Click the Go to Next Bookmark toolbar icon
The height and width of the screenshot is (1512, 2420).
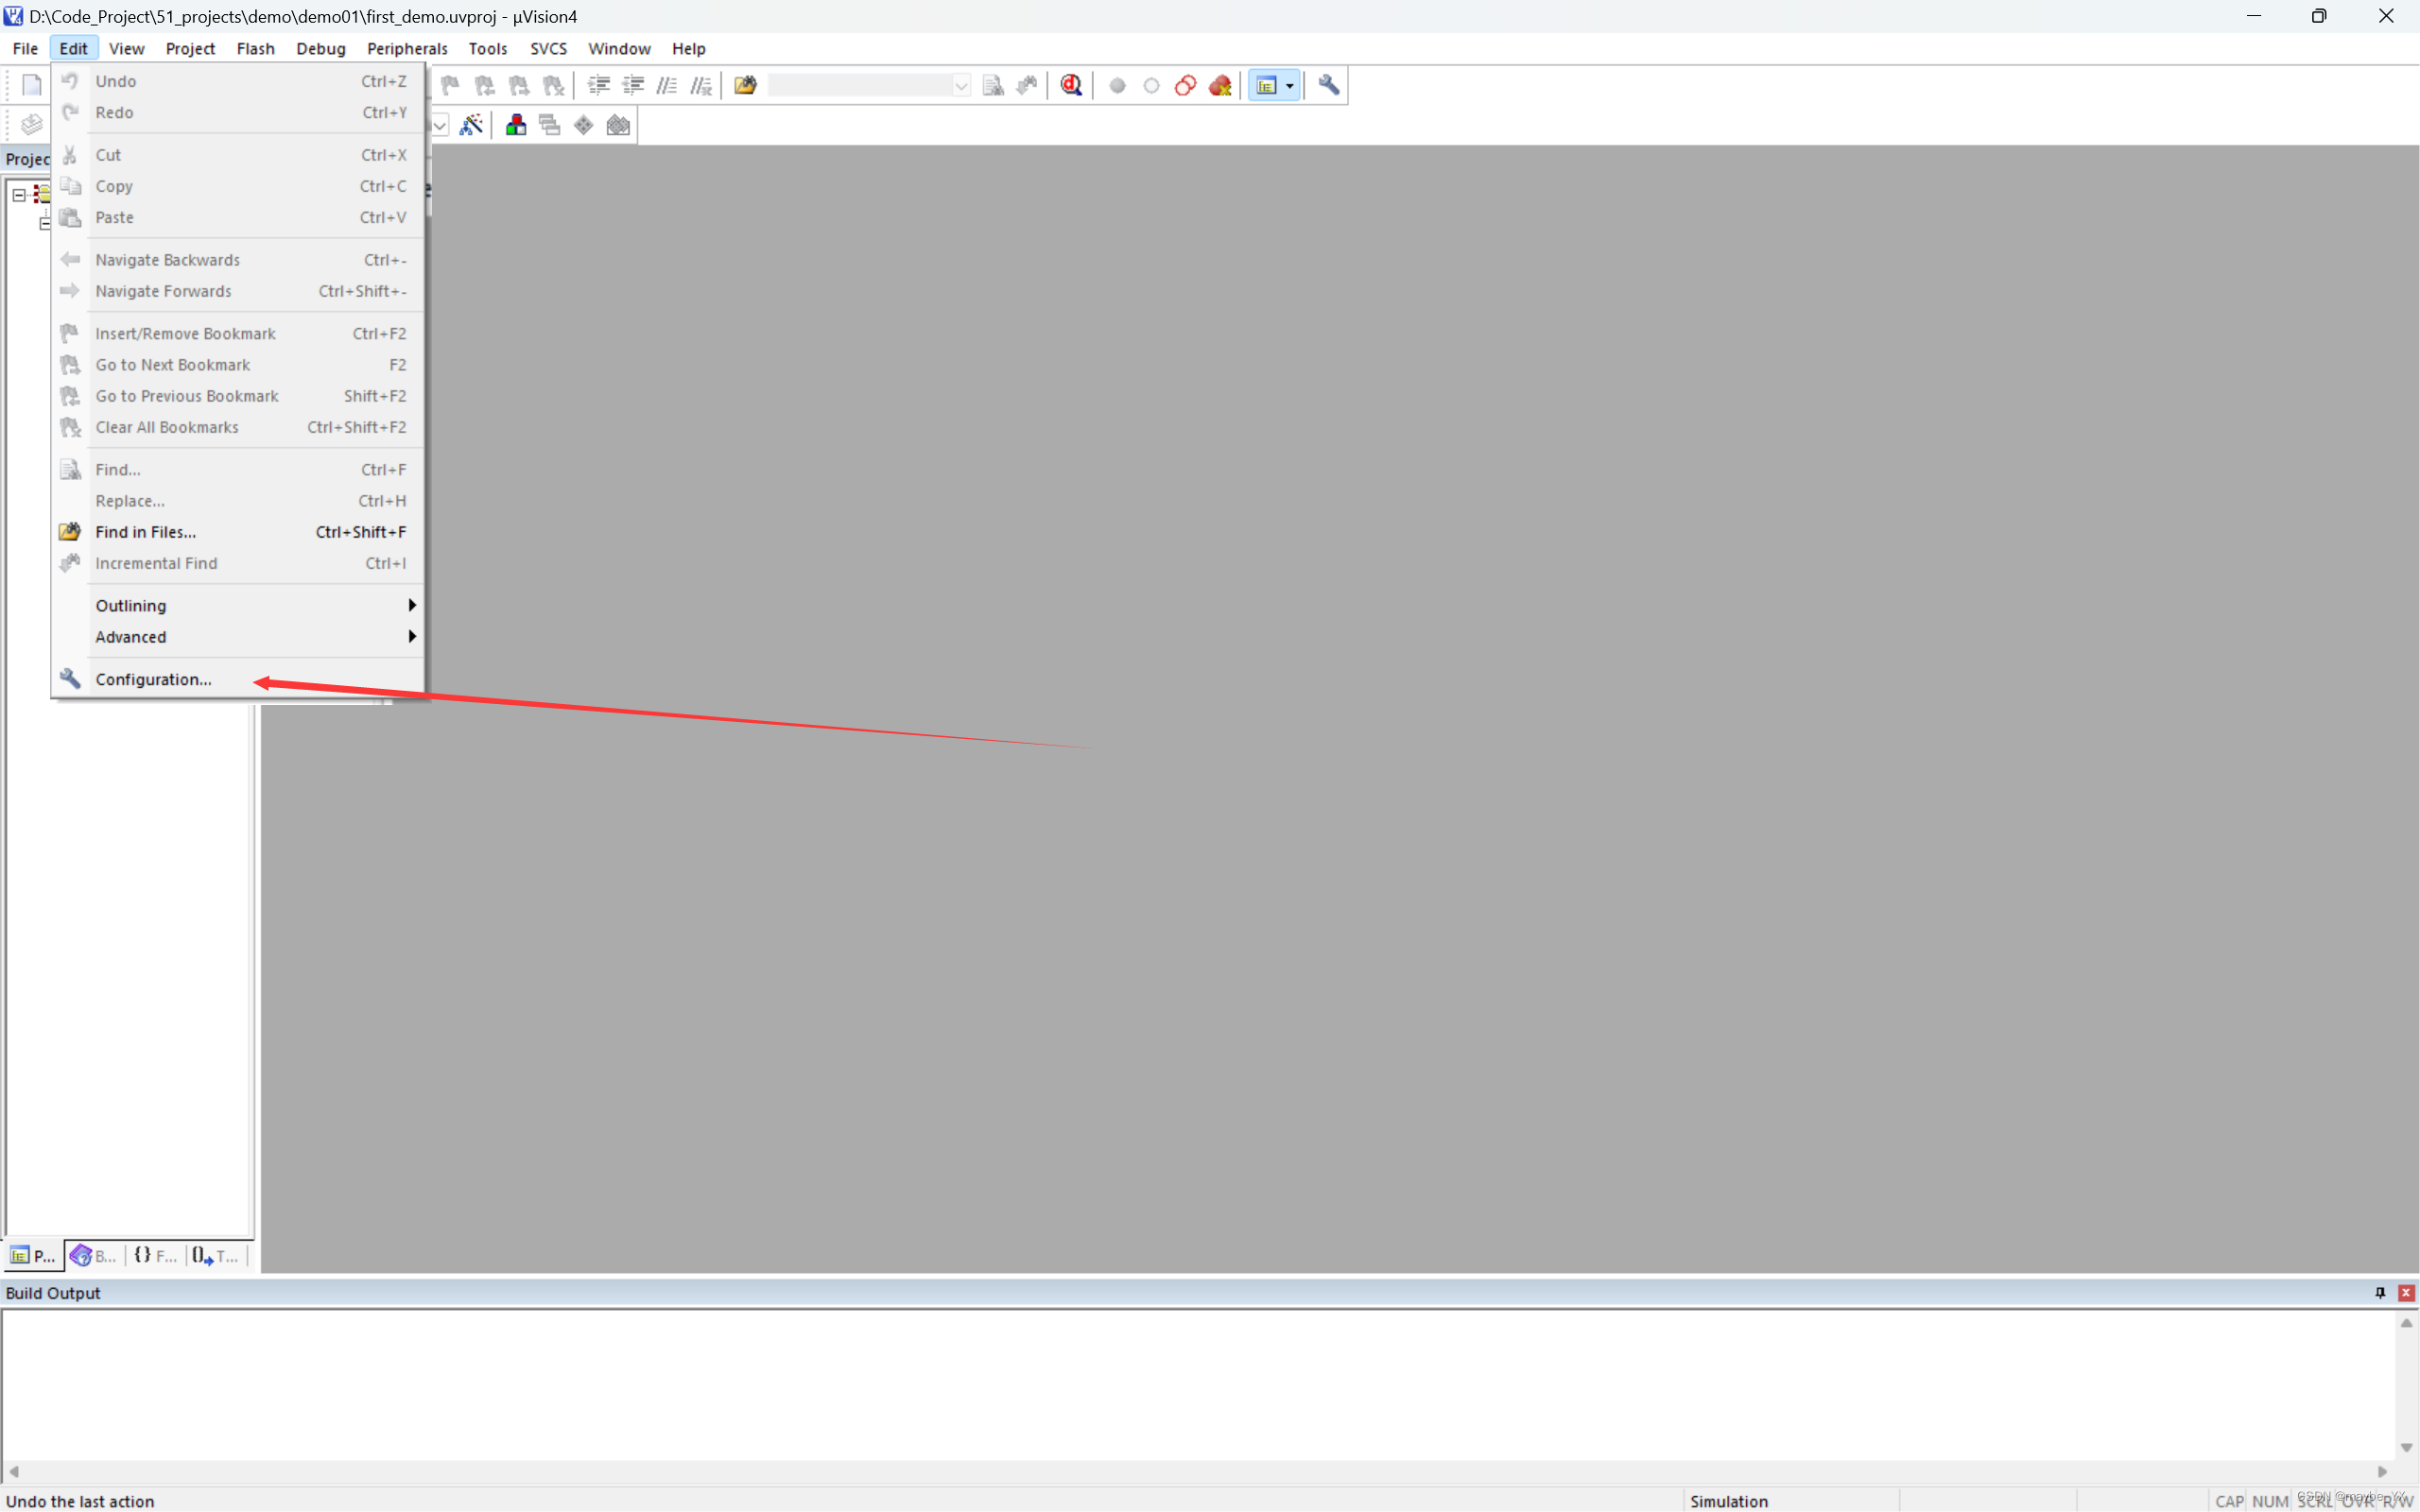[519, 85]
